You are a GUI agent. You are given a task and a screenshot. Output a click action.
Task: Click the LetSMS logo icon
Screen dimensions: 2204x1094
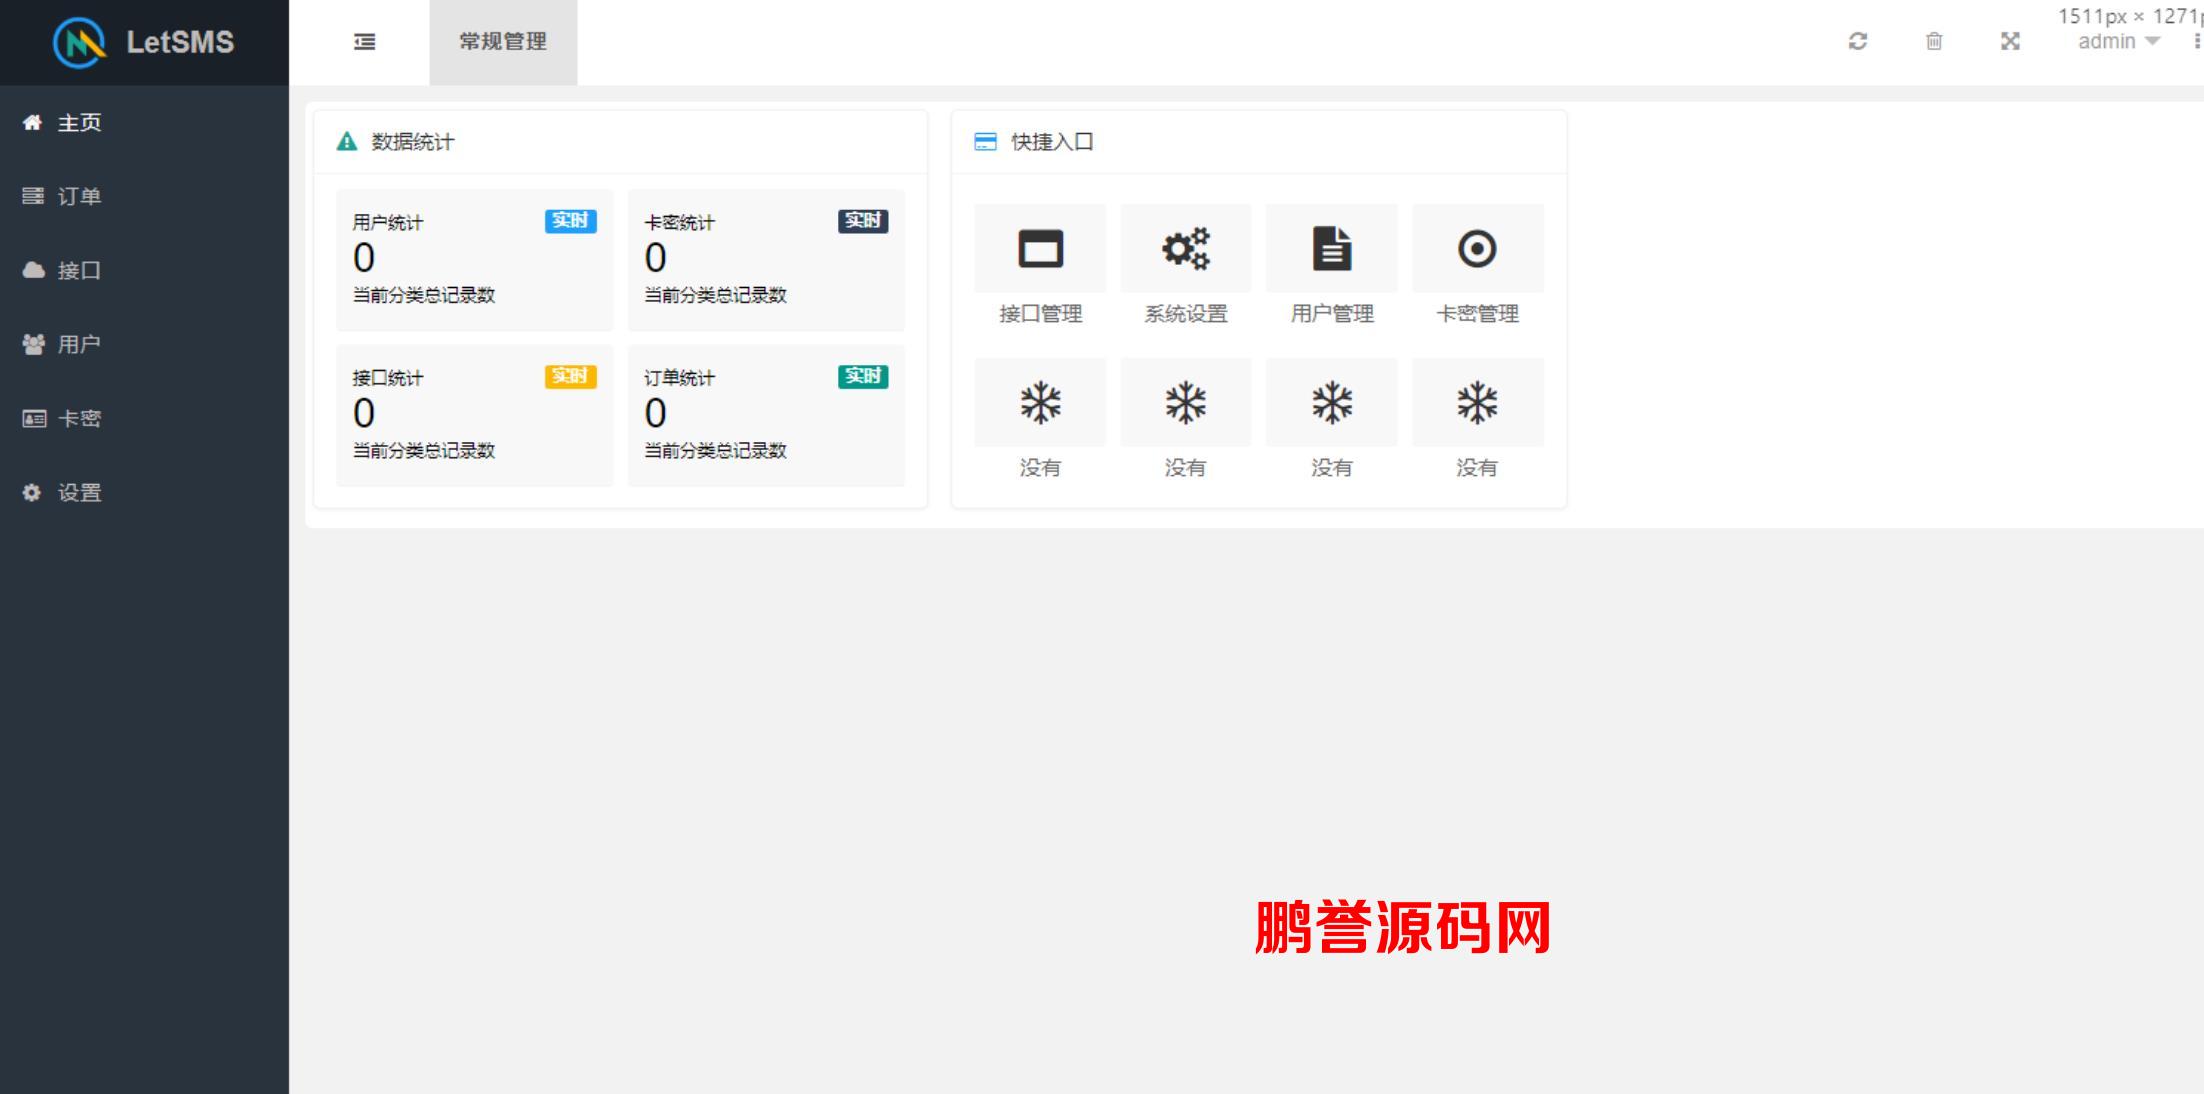79,42
